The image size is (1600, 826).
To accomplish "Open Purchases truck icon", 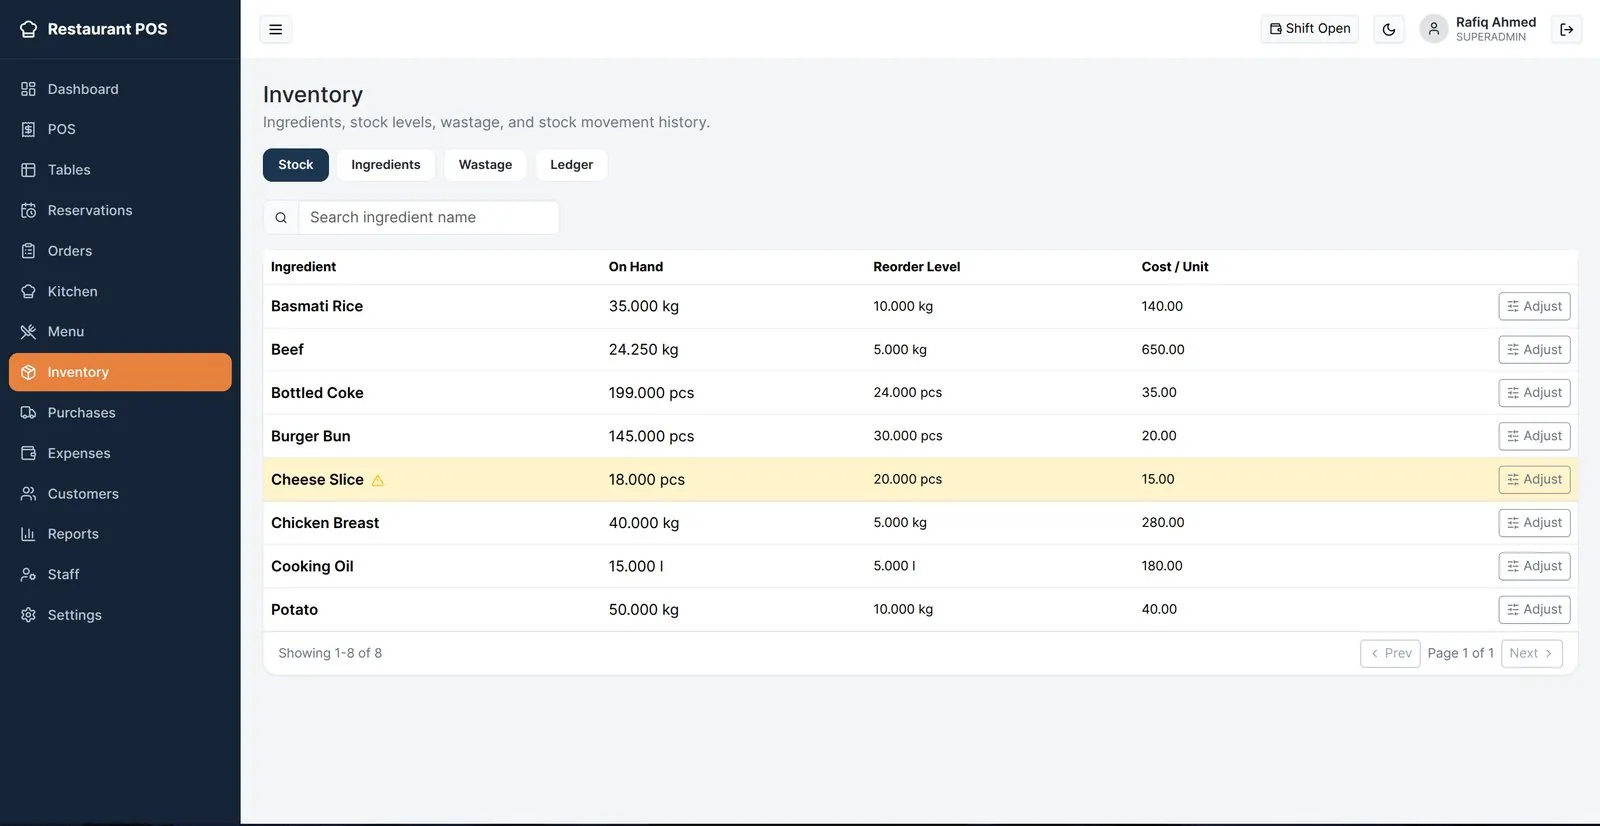I will point(28,412).
